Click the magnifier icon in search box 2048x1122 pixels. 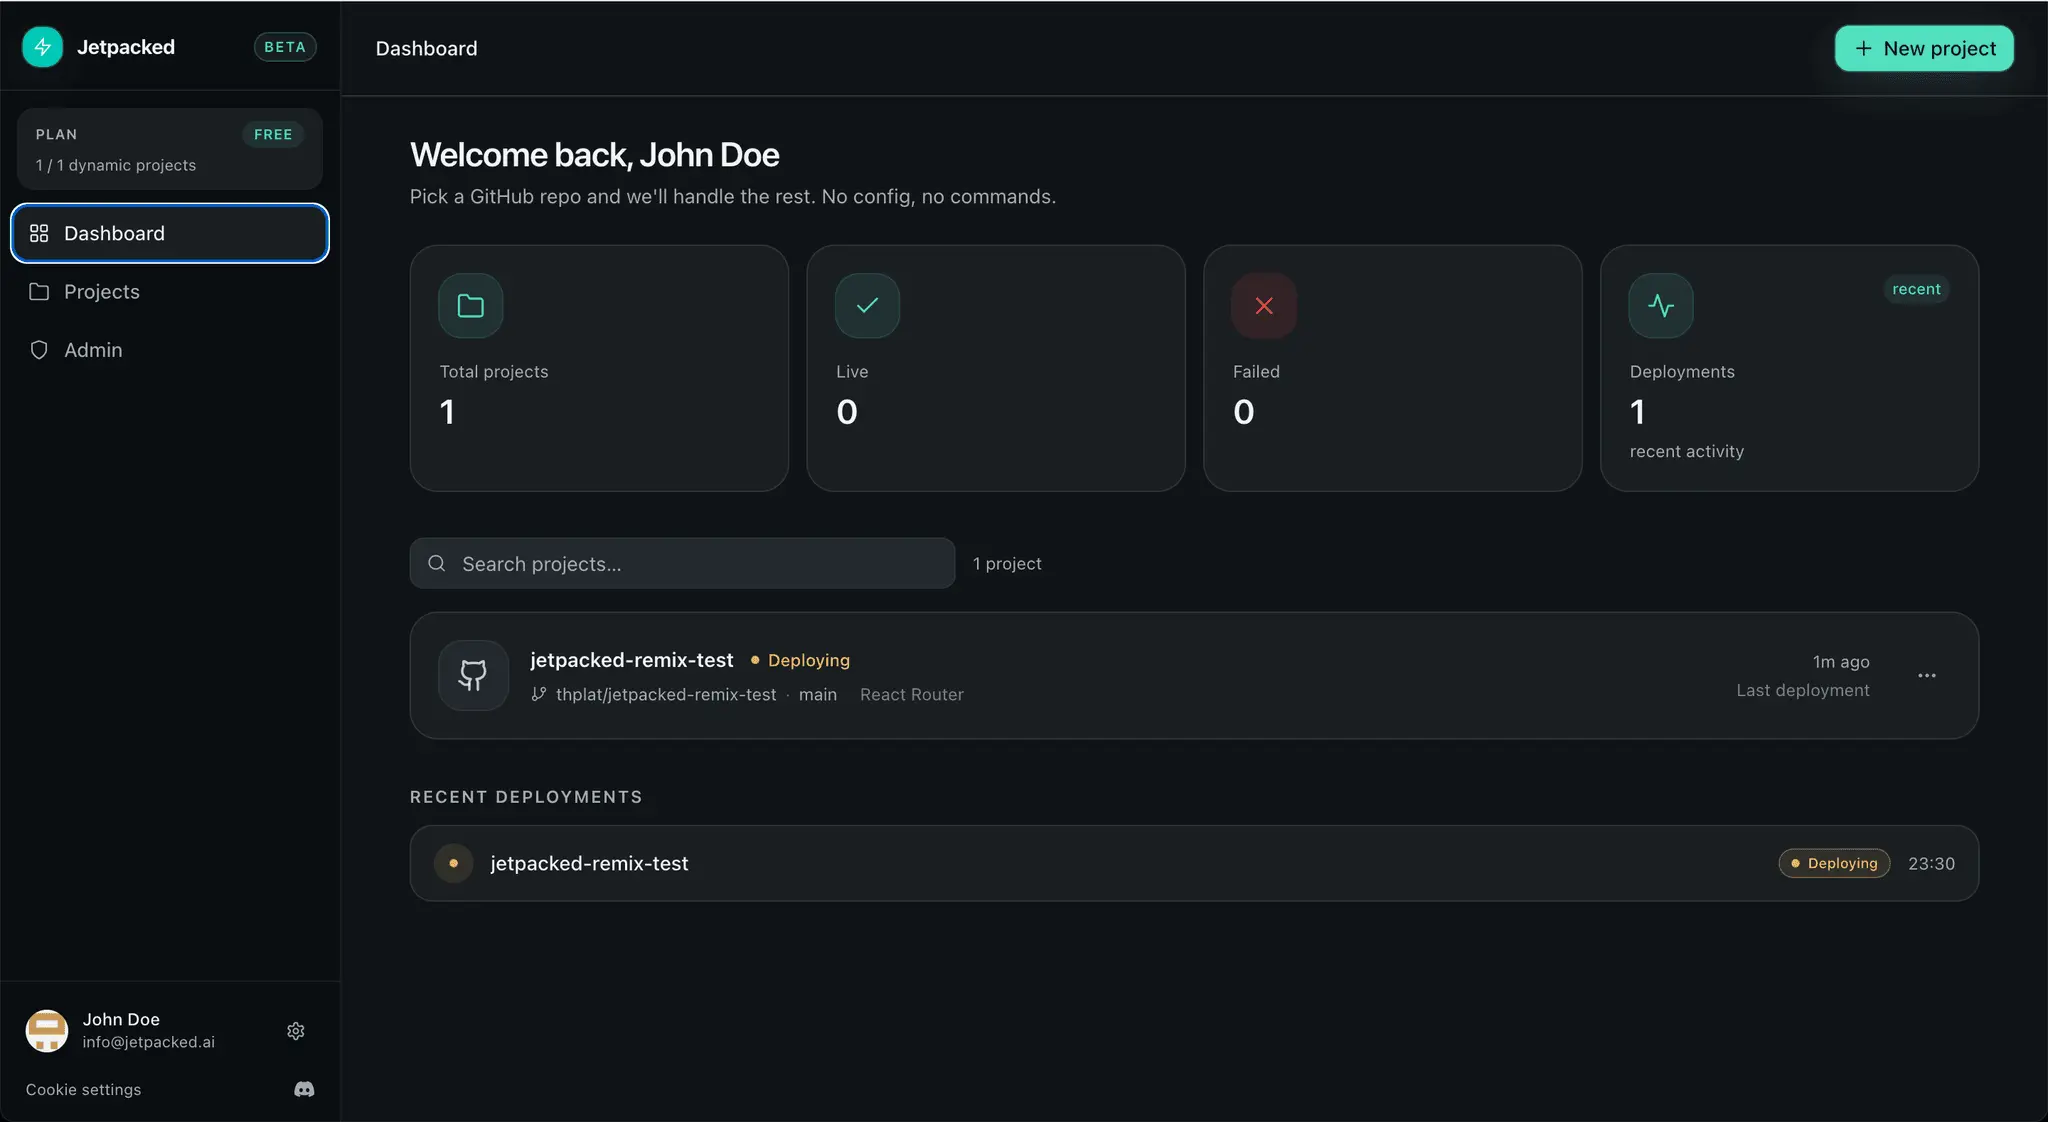[x=437, y=564]
